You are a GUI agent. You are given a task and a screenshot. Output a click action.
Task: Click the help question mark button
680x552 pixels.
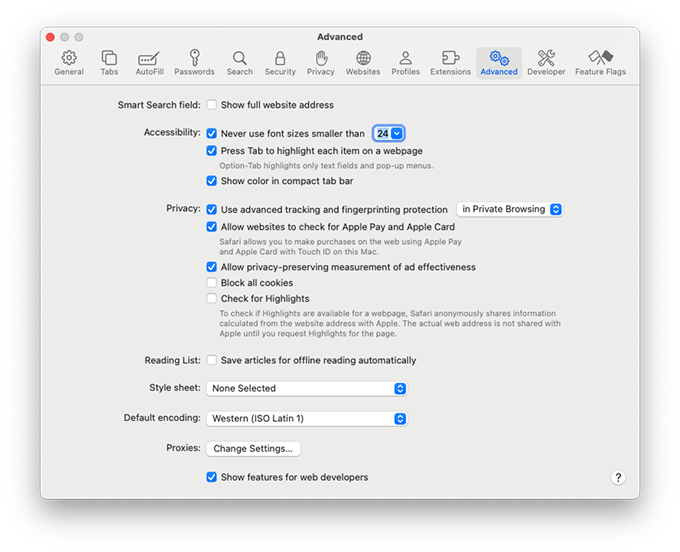pyautogui.click(x=618, y=477)
